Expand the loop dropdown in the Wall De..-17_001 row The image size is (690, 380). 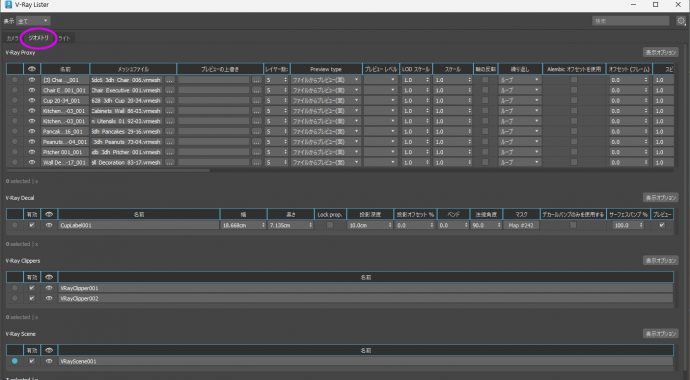coord(519,162)
